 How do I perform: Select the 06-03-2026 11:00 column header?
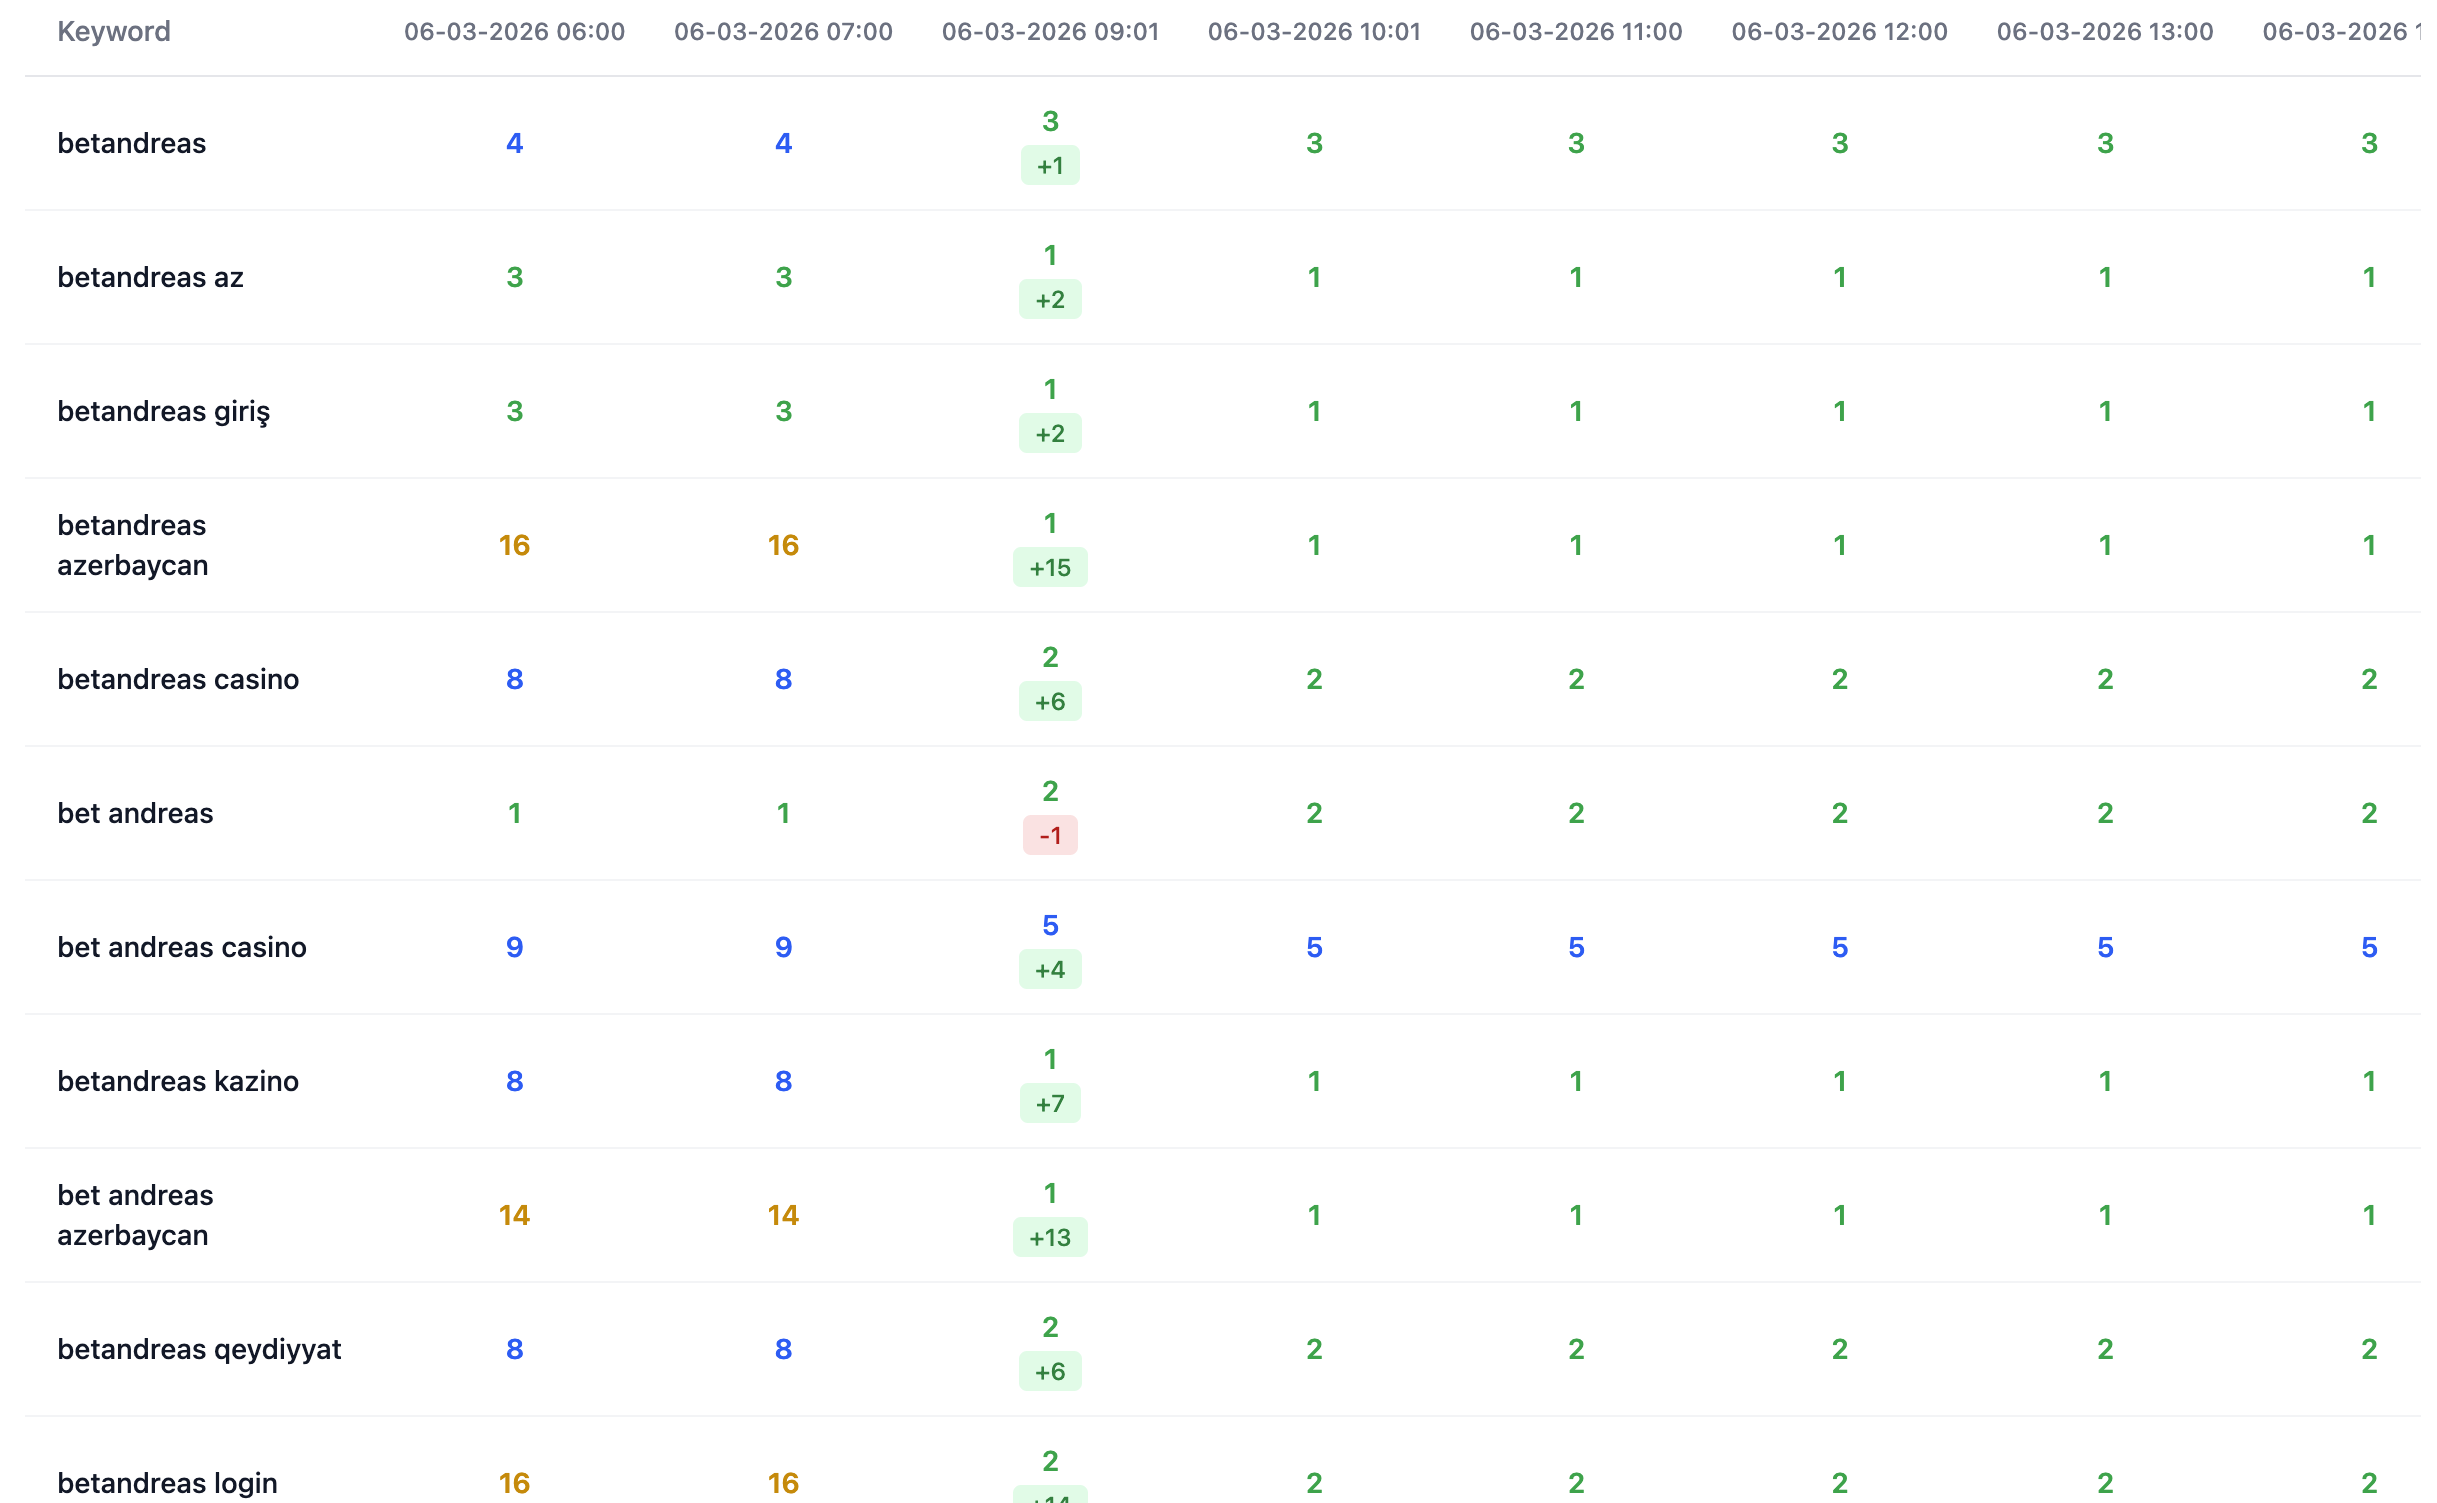(x=1576, y=31)
